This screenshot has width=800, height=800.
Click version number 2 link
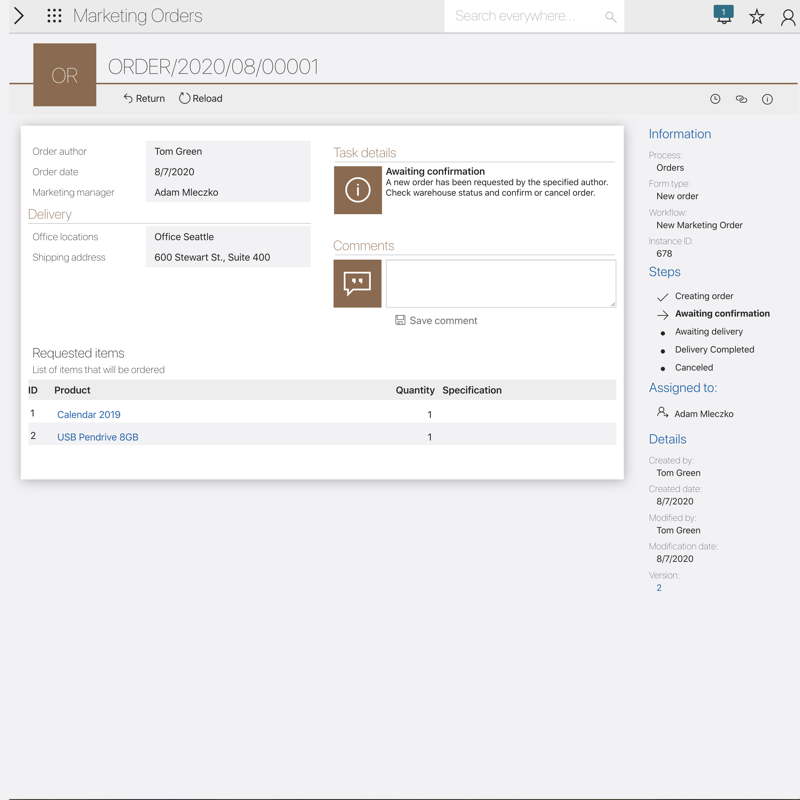[x=659, y=588]
